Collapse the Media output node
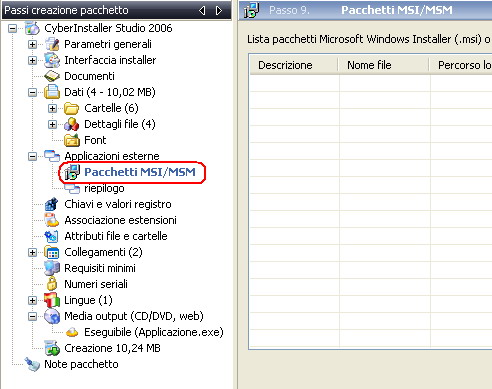This screenshot has width=492, height=389. [x=32, y=316]
